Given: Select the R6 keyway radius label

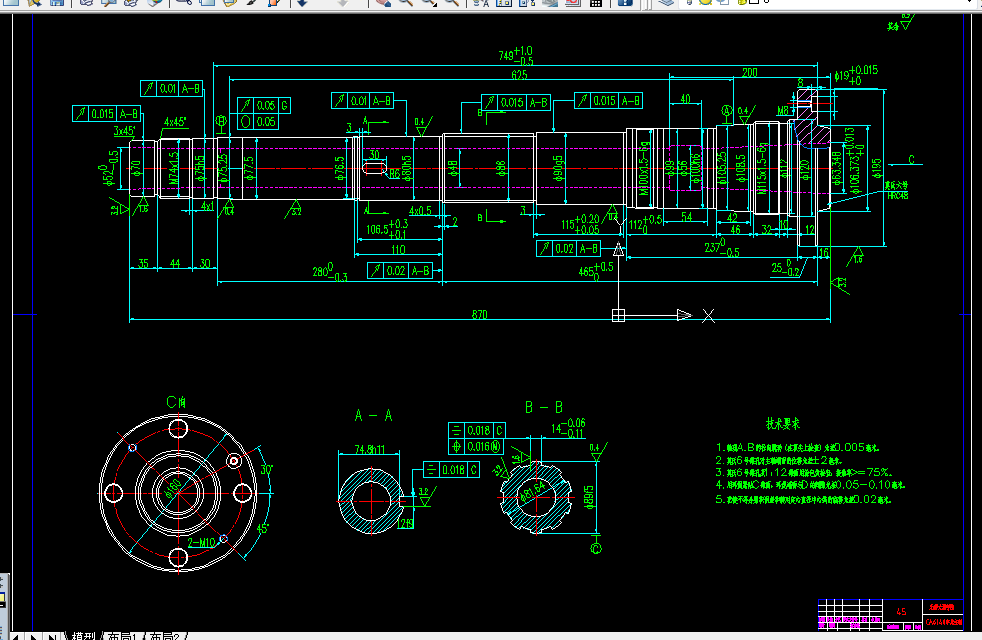Looking at the screenshot, I should [x=395, y=173].
